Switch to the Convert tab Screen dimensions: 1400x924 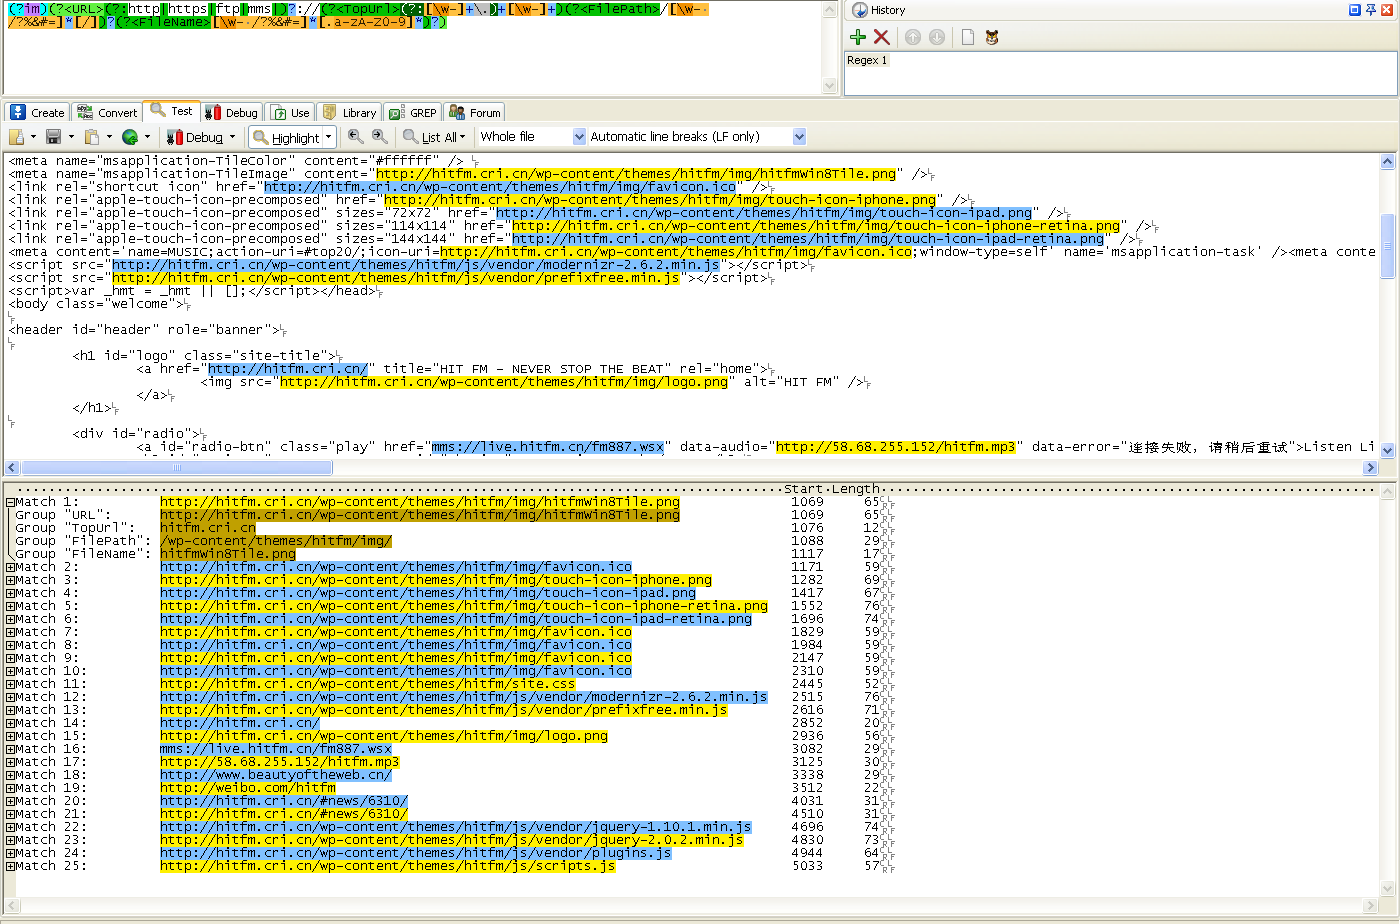[x=107, y=112]
